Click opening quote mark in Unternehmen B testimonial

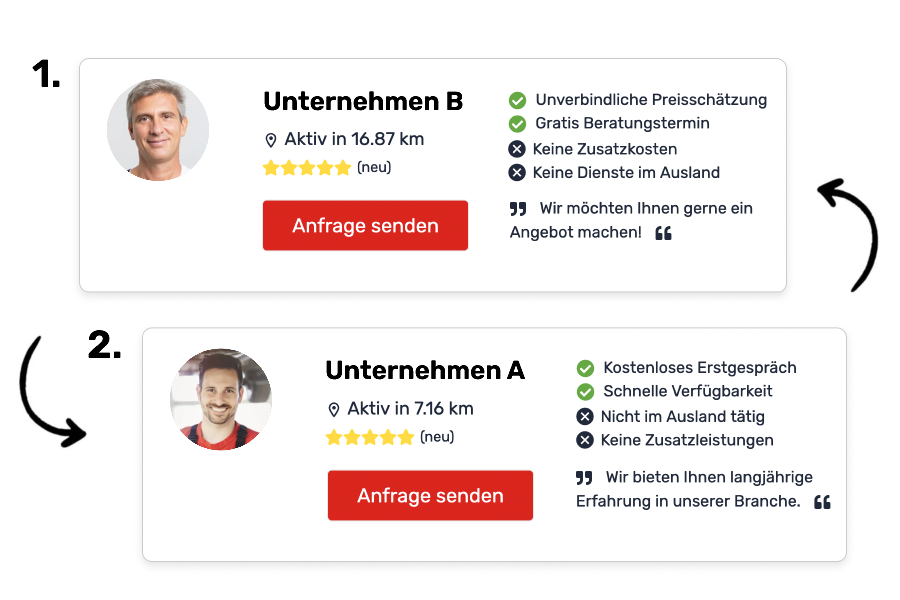coord(518,209)
